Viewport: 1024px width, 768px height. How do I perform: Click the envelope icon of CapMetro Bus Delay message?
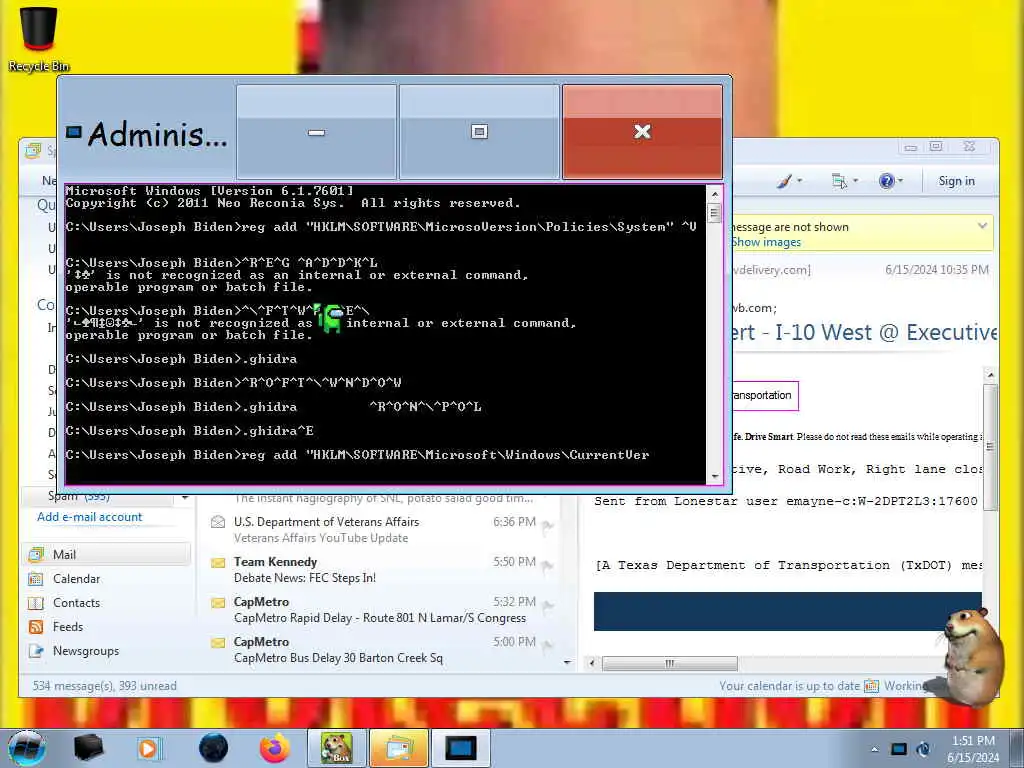tap(218, 642)
